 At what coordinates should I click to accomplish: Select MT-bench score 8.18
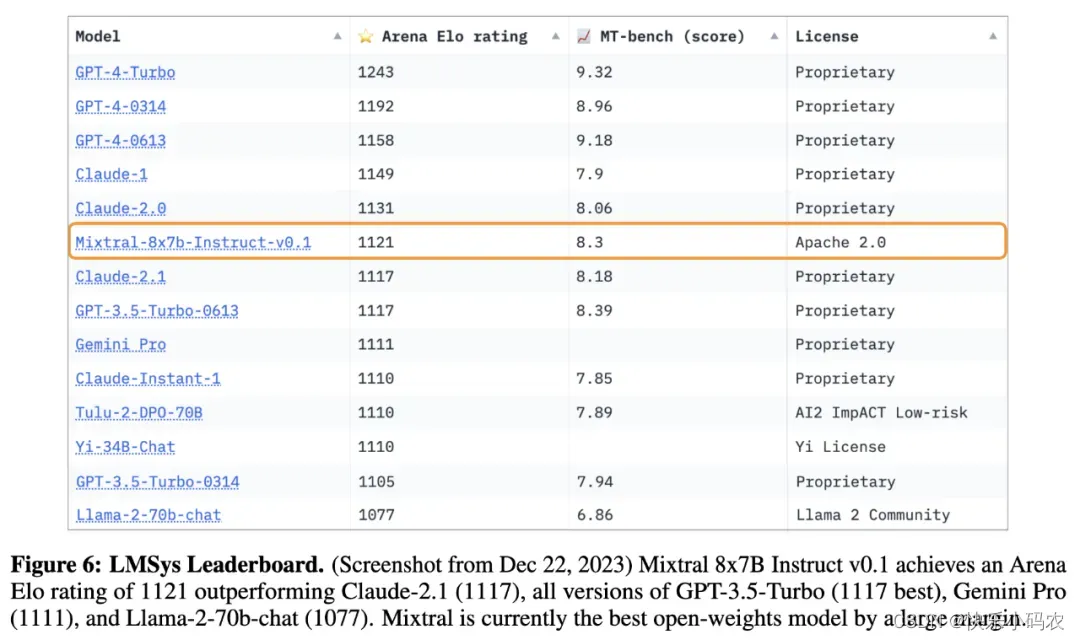pos(594,277)
